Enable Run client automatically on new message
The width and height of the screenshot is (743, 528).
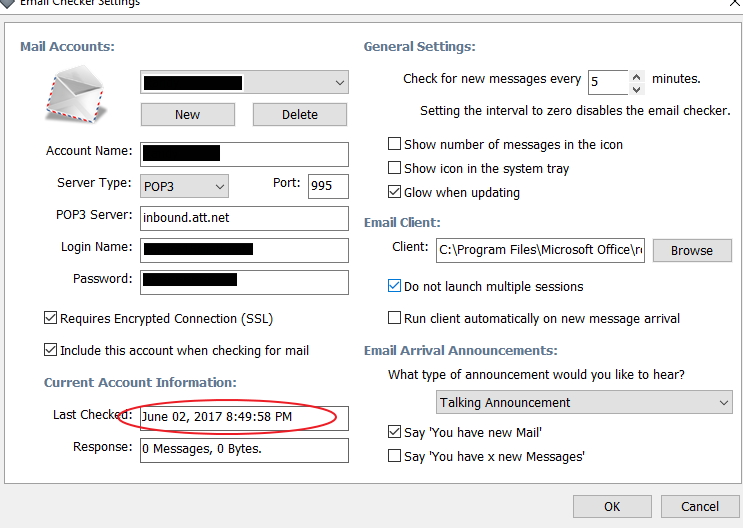tap(395, 319)
